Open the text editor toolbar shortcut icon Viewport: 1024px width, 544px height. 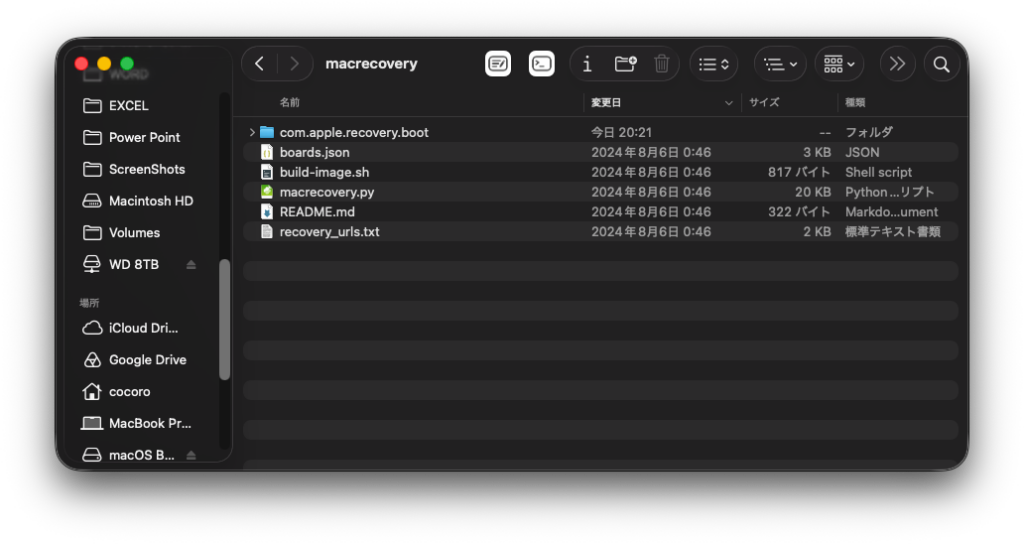(x=498, y=63)
